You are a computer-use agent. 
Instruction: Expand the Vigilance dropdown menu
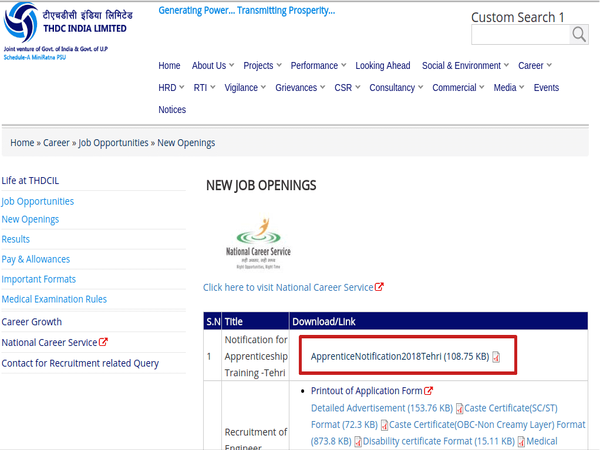click(245, 88)
